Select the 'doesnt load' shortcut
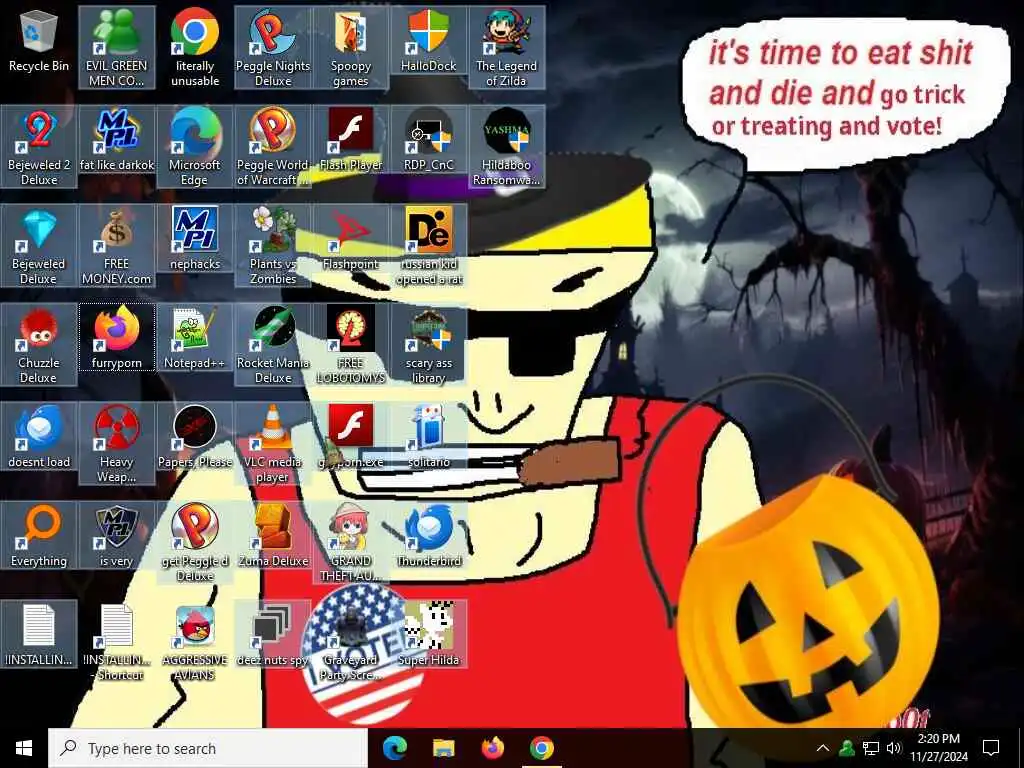Image resolution: width=1024 pixels, height=768 pixels. 39,437
